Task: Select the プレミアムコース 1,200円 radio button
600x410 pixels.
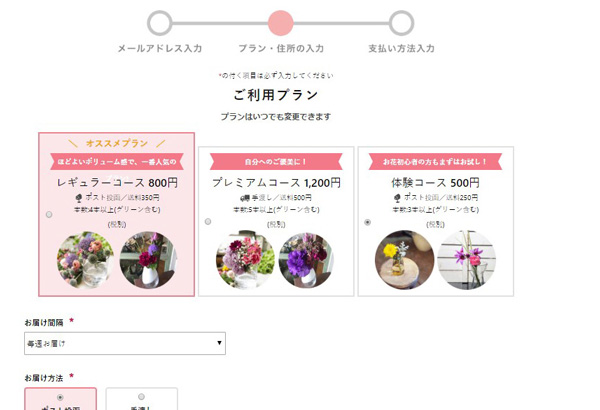Action: 208,221
